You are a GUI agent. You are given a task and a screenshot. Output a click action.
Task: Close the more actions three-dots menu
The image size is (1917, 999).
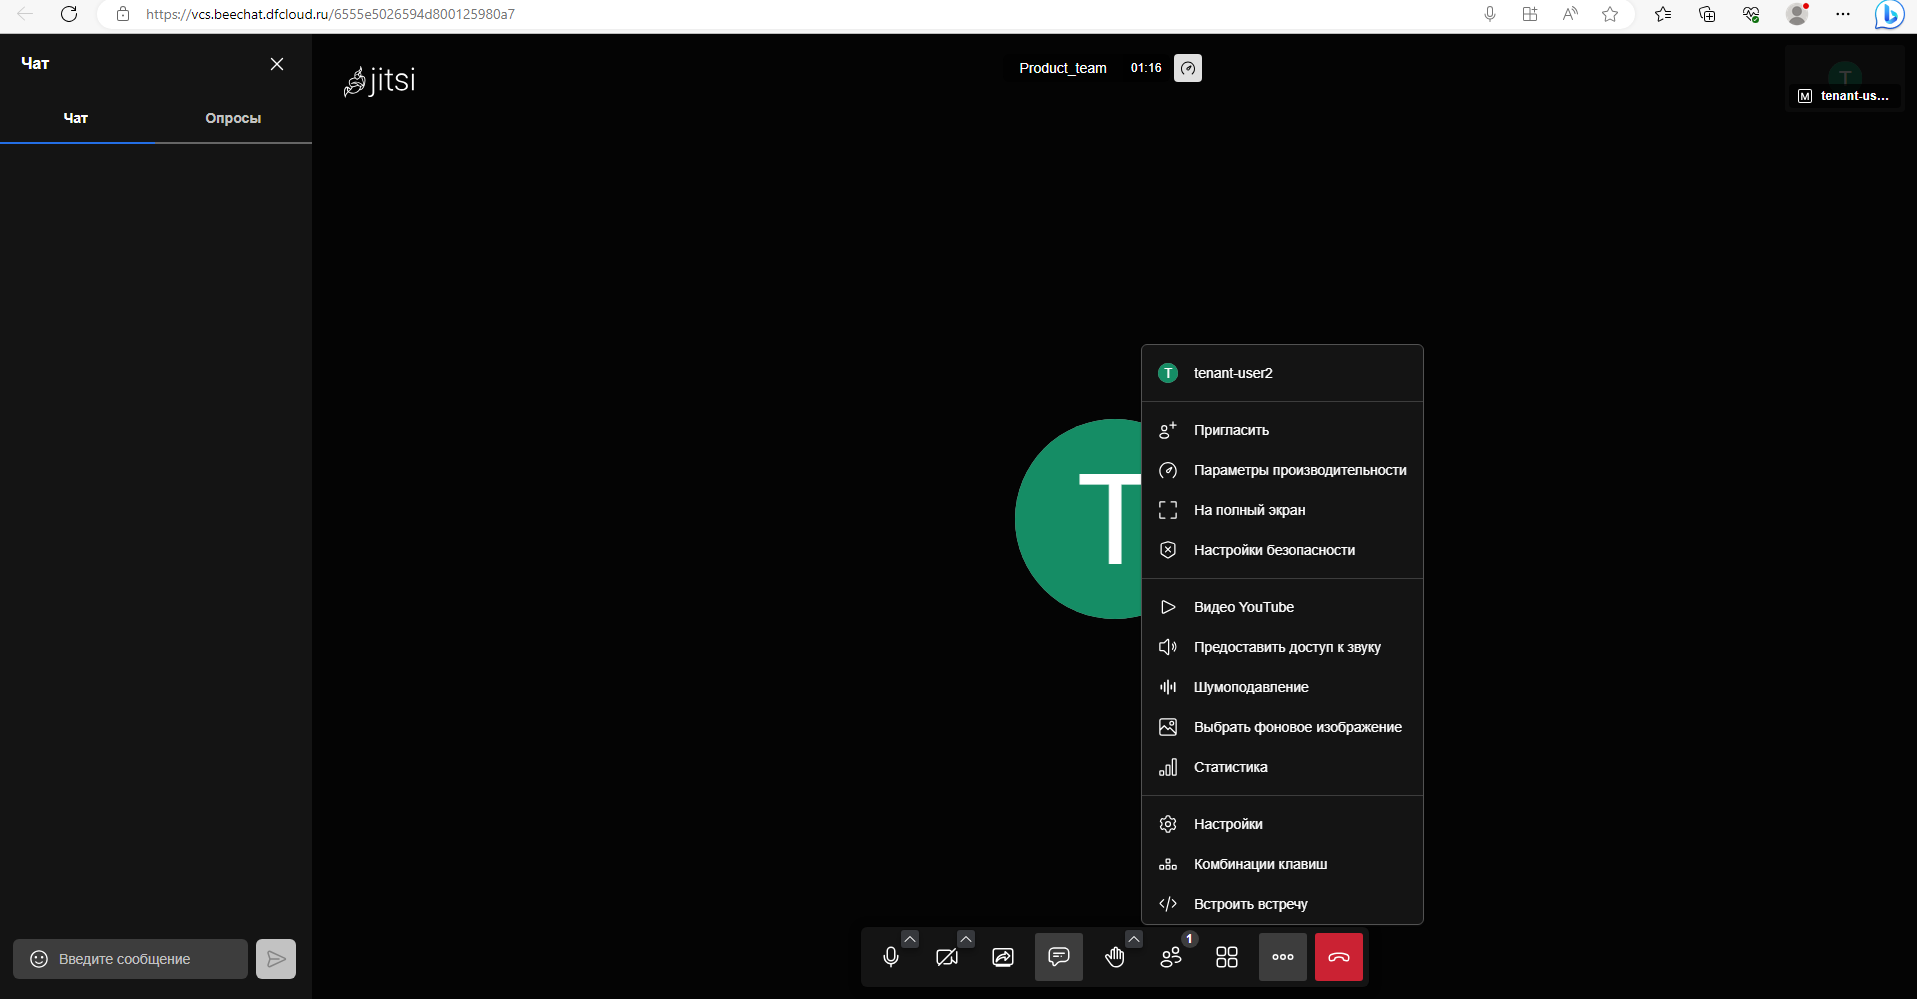pyautogui.click(x=1283, y=957)
